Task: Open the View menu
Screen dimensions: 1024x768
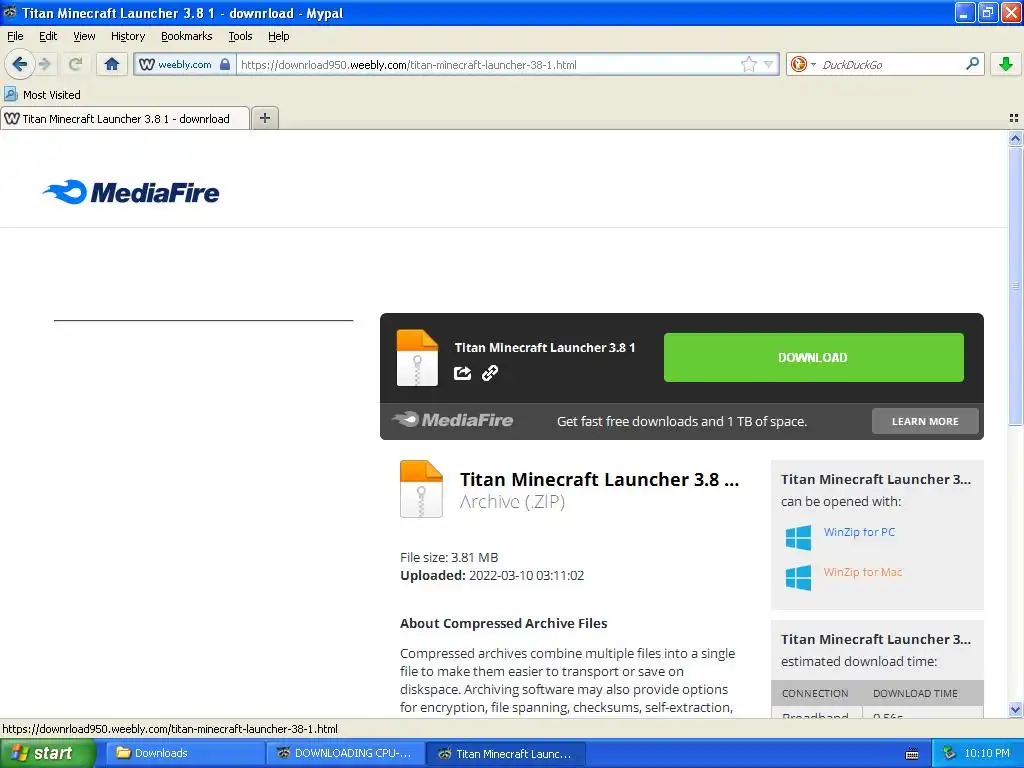Action: (x=84, y=36)
